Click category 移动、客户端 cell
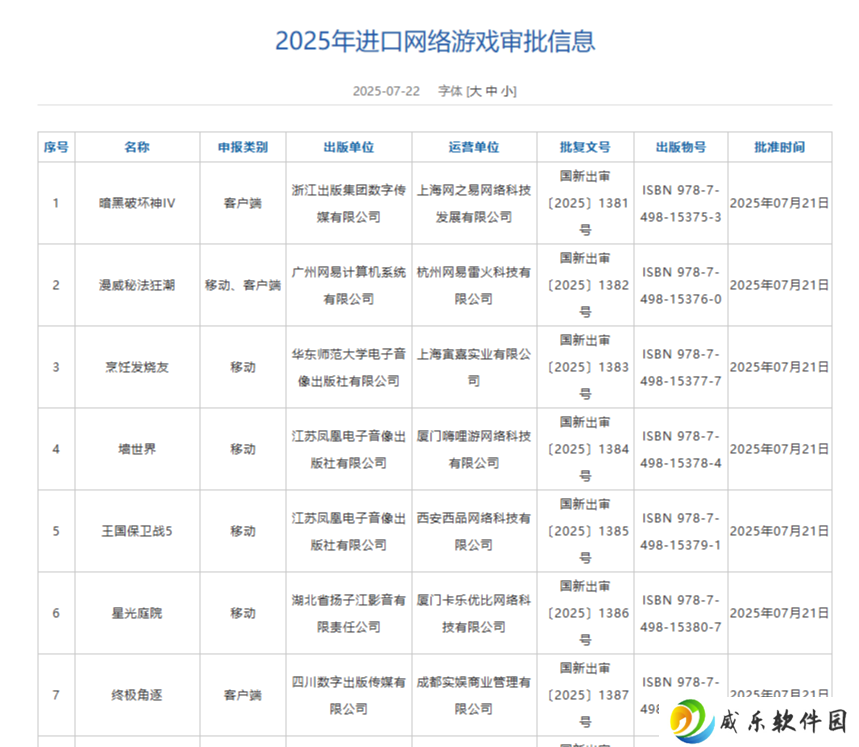859x747 pixels. [x=243, y=285]
